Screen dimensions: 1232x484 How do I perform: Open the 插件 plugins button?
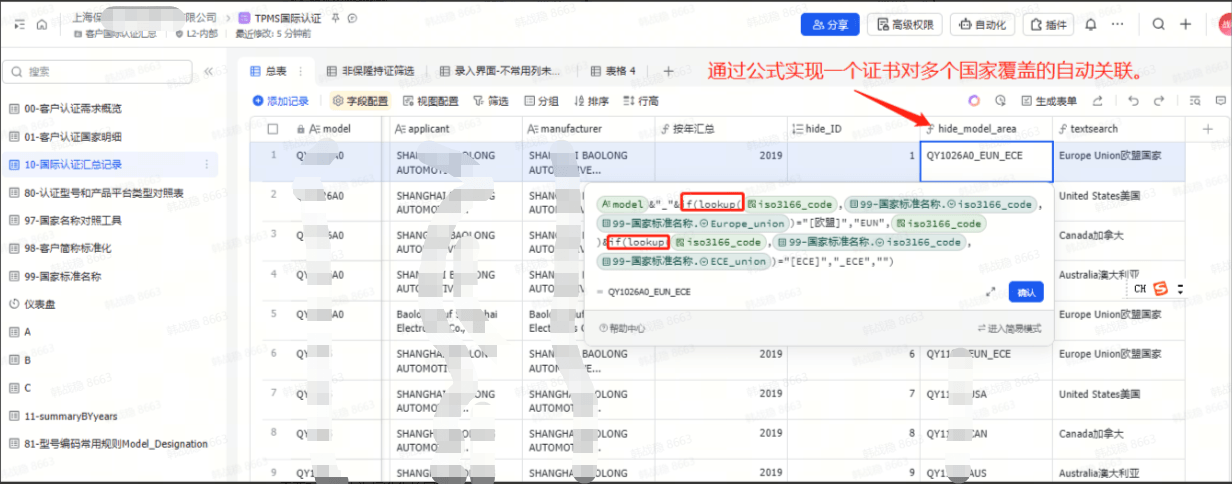[1048, 24]
